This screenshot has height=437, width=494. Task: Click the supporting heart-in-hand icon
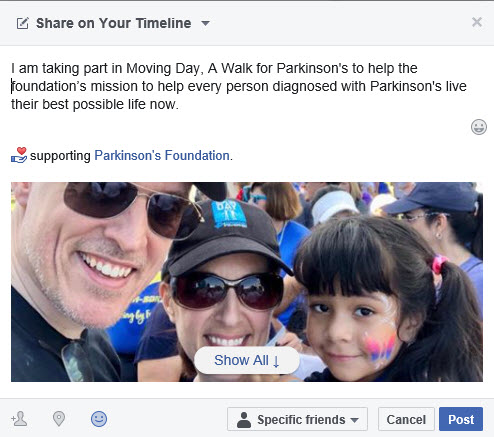[x=19, y=155]
